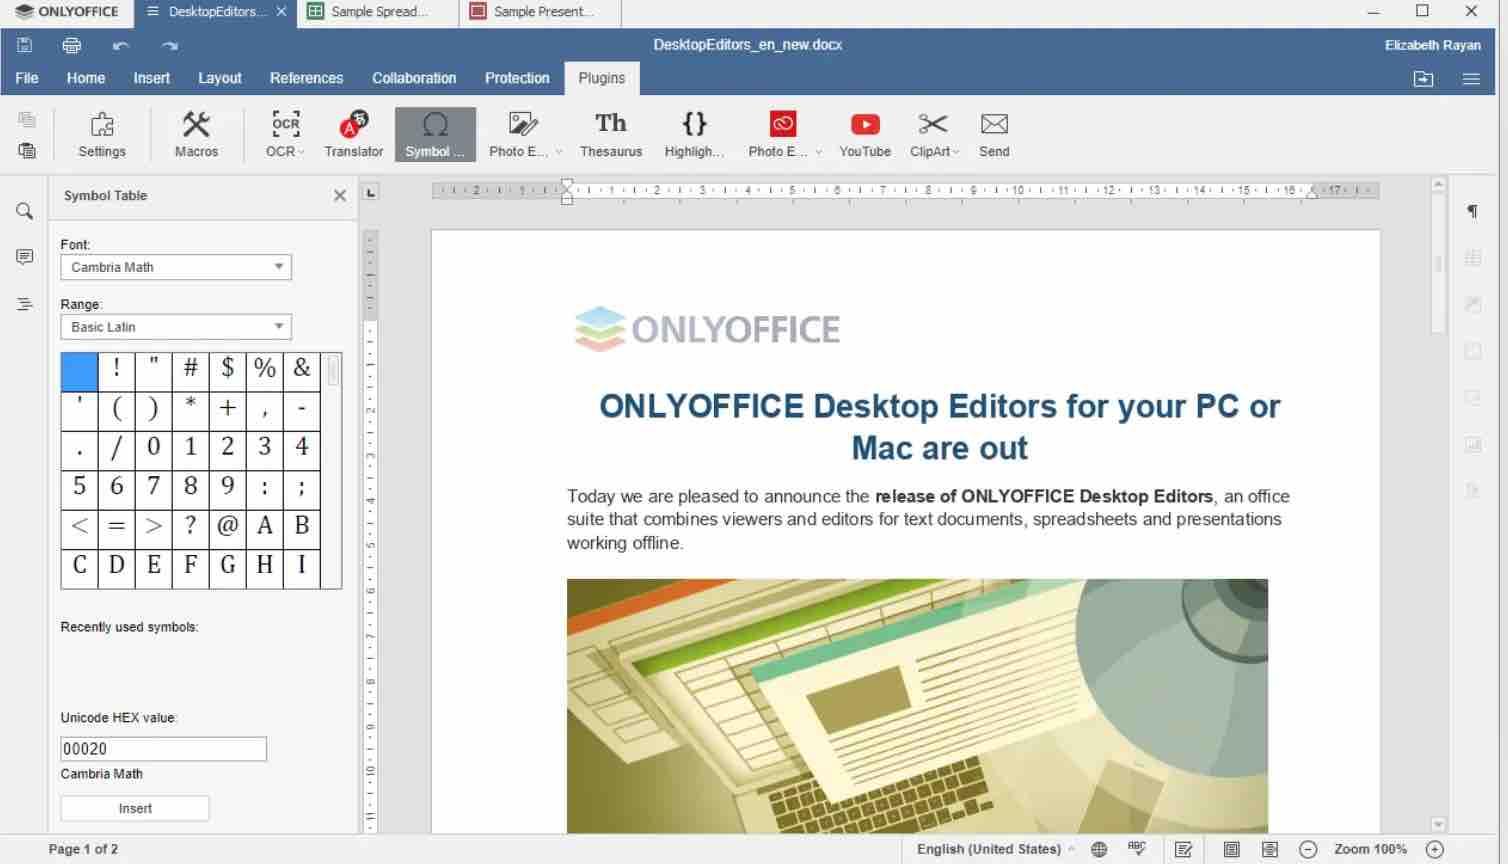This screenshot has width=1508, height=864.
Task: Open the Navigation headings panel
Action: [x=25, y=304]
